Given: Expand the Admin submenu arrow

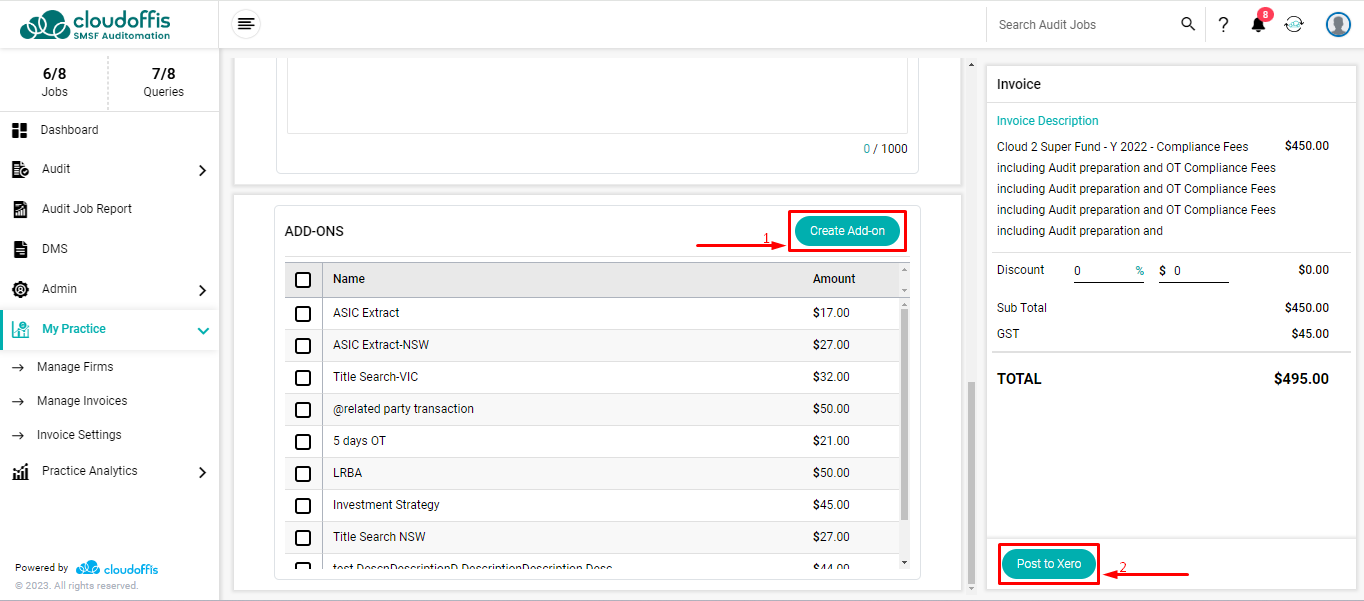Looking at the screenshot, I should [202, 290].
